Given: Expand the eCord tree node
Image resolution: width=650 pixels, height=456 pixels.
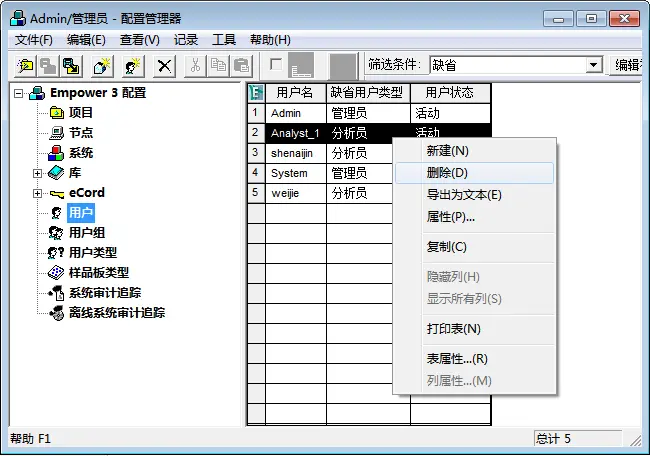Looking at the screenshot, I should click(37, 193).
